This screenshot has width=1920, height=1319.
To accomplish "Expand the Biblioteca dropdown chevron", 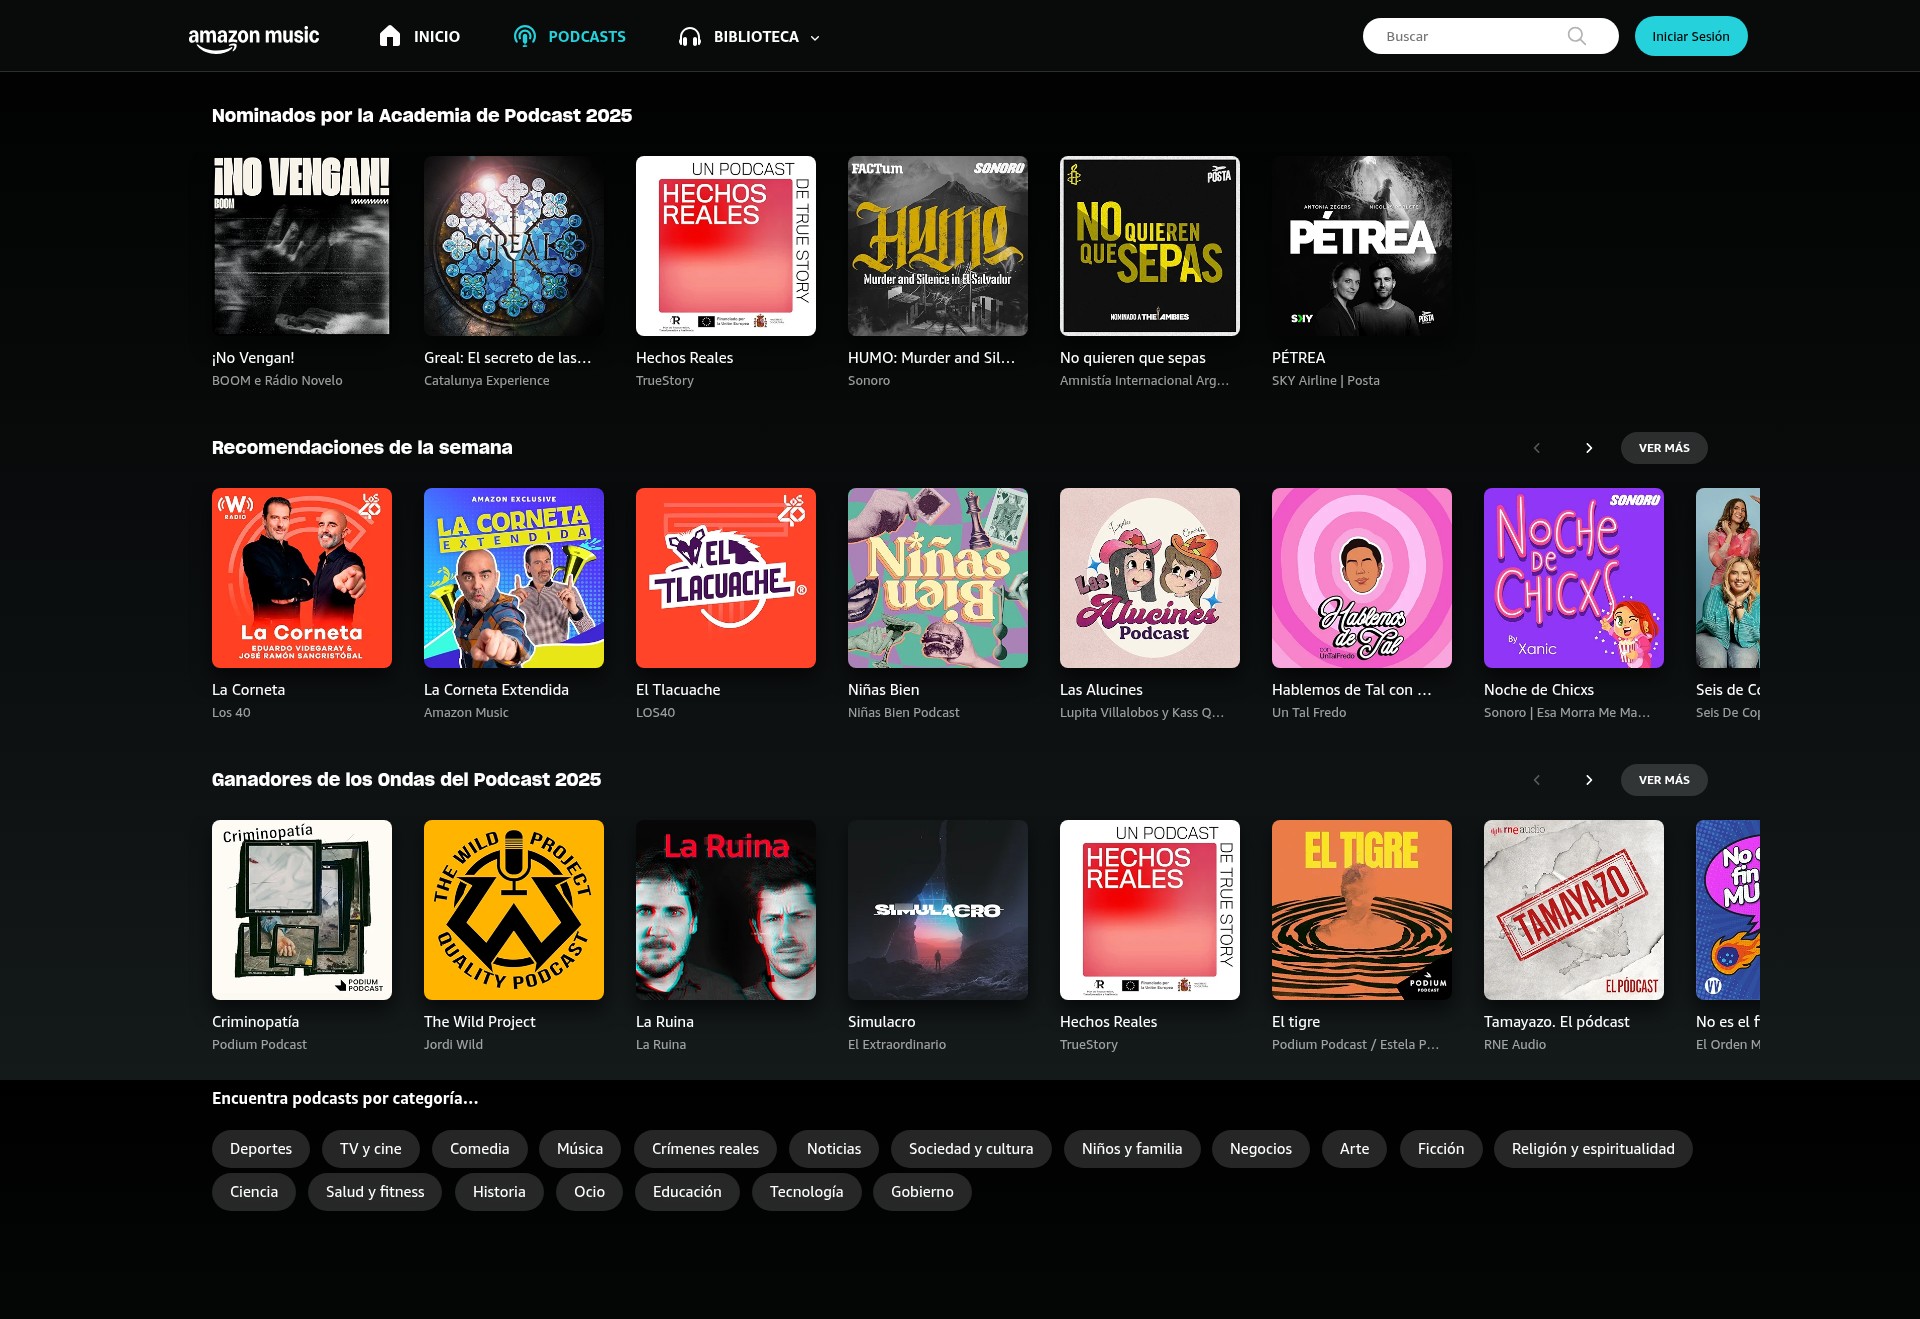I will point(815,38).
